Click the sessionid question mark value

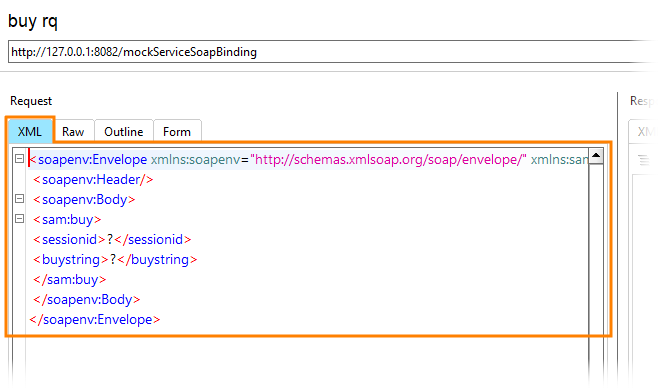(x=110, y=239)
